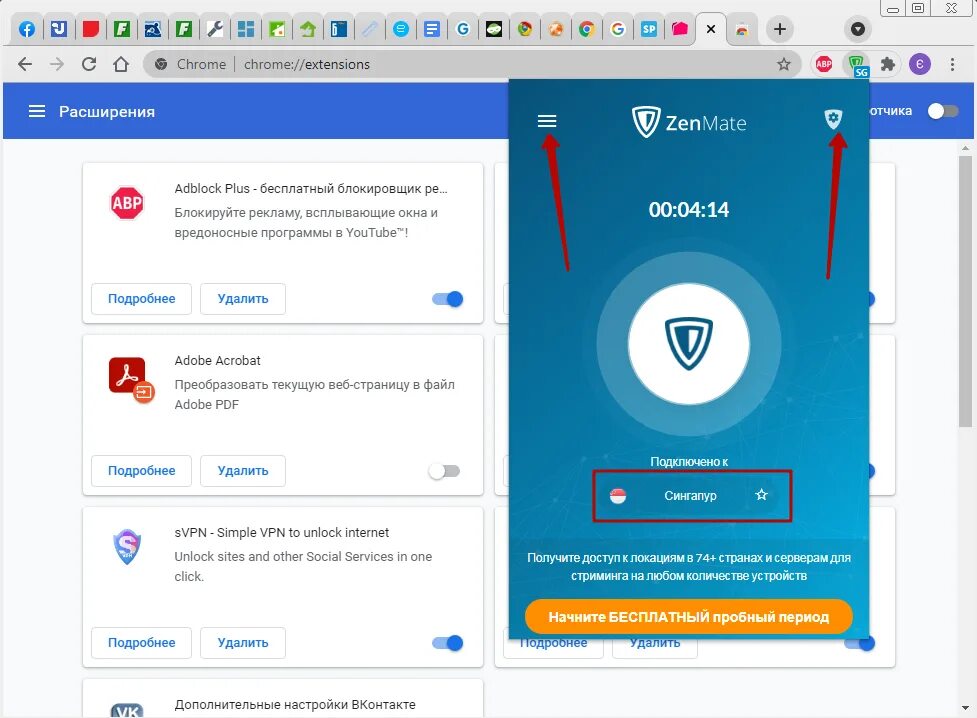This screenshot has height=718, width=977.
Task: Switch to the Google Docs tab
Action: (431, 29)
